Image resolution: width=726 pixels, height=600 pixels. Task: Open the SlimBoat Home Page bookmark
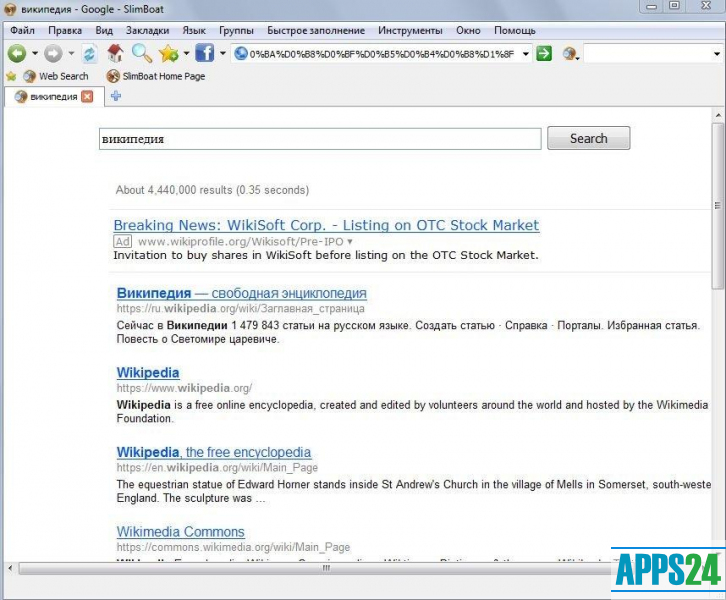(x=156, y=76)
